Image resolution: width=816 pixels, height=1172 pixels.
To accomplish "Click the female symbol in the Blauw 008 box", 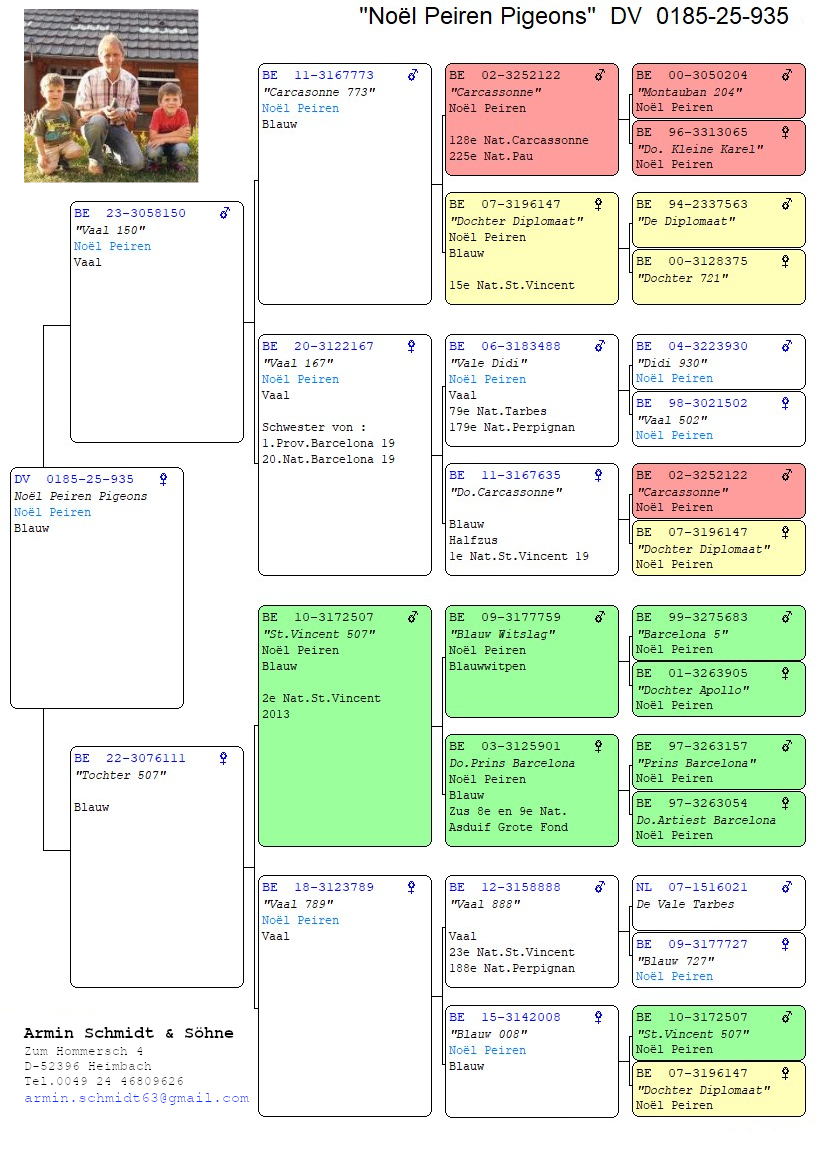I will 599,1017.
